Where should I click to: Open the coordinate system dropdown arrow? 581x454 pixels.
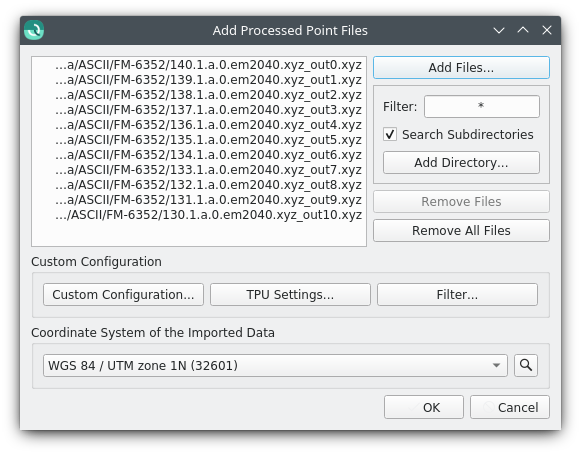[496, 365]
